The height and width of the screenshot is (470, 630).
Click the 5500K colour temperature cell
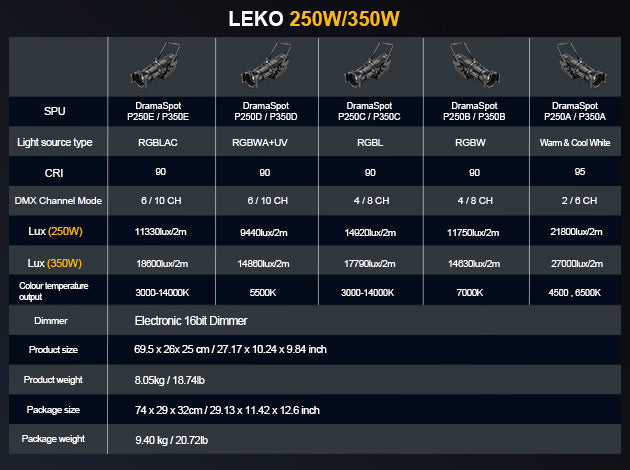click(265, 293)
